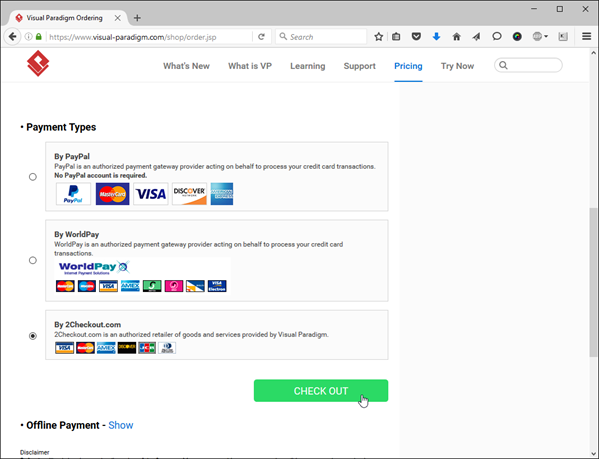Go to the Try Now link

tap(457, 66)
